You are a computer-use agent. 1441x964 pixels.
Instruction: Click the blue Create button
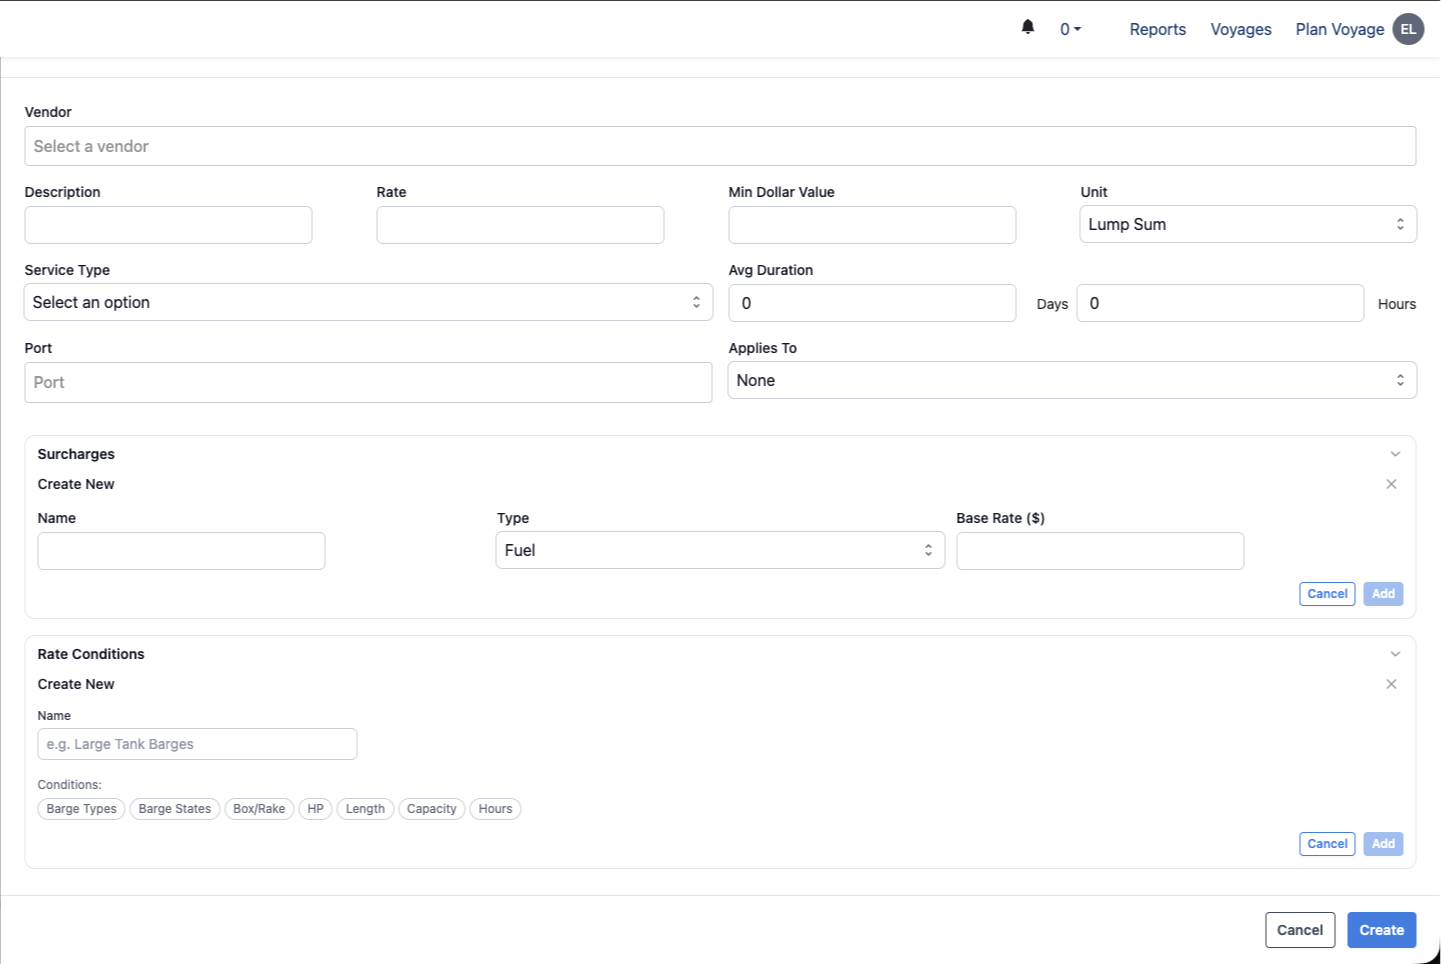1381,930
